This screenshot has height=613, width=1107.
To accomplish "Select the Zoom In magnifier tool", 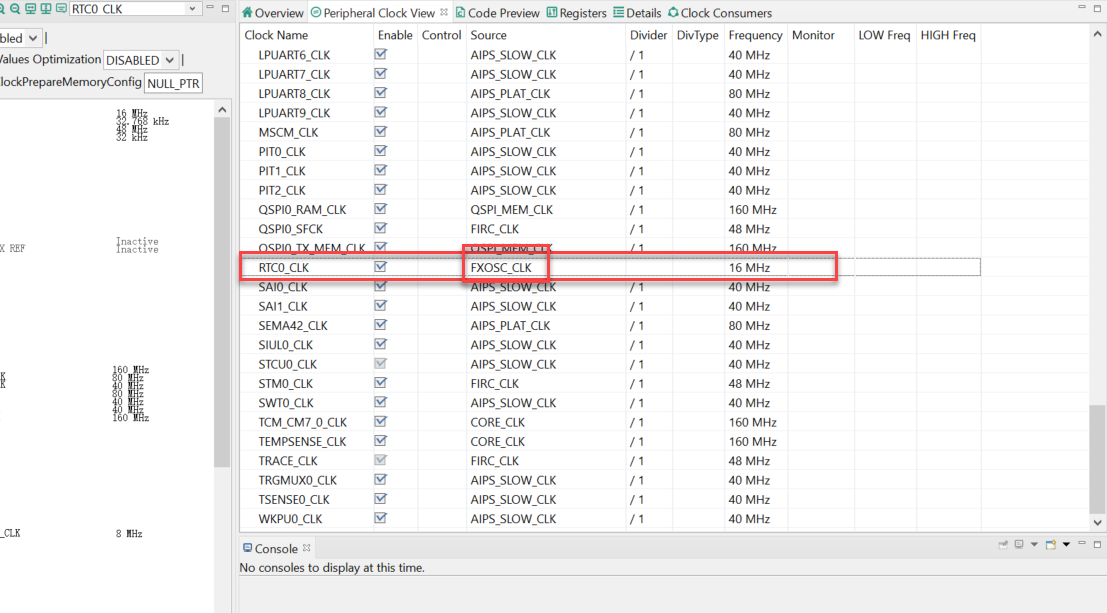I will click(3, 8).
